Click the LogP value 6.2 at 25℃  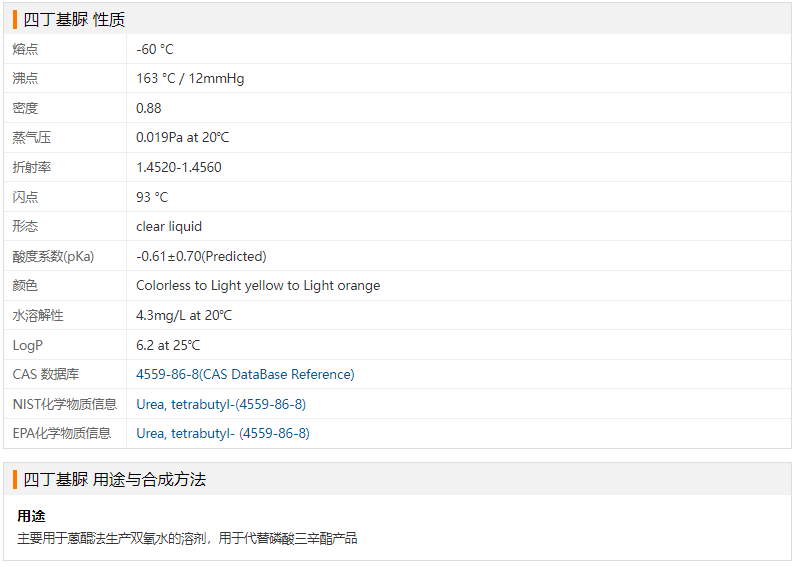tap(168, 345)
